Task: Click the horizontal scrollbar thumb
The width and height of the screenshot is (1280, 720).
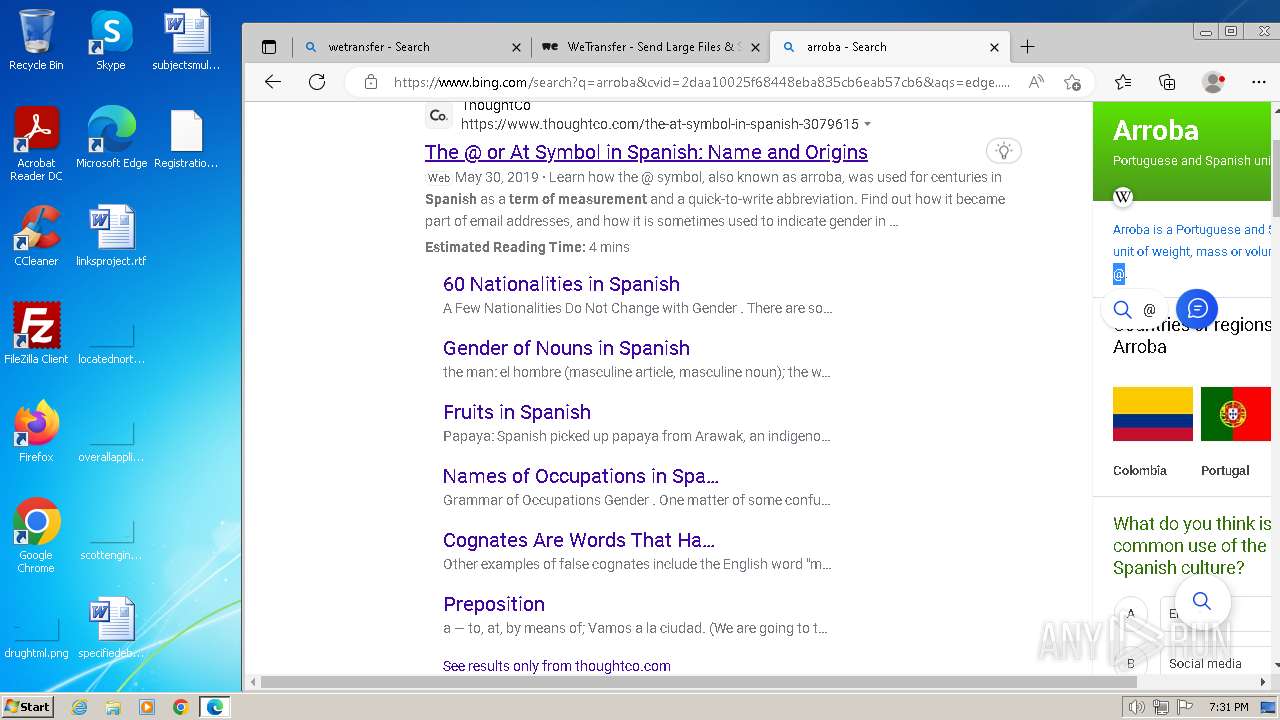Action: click(698, 682)
